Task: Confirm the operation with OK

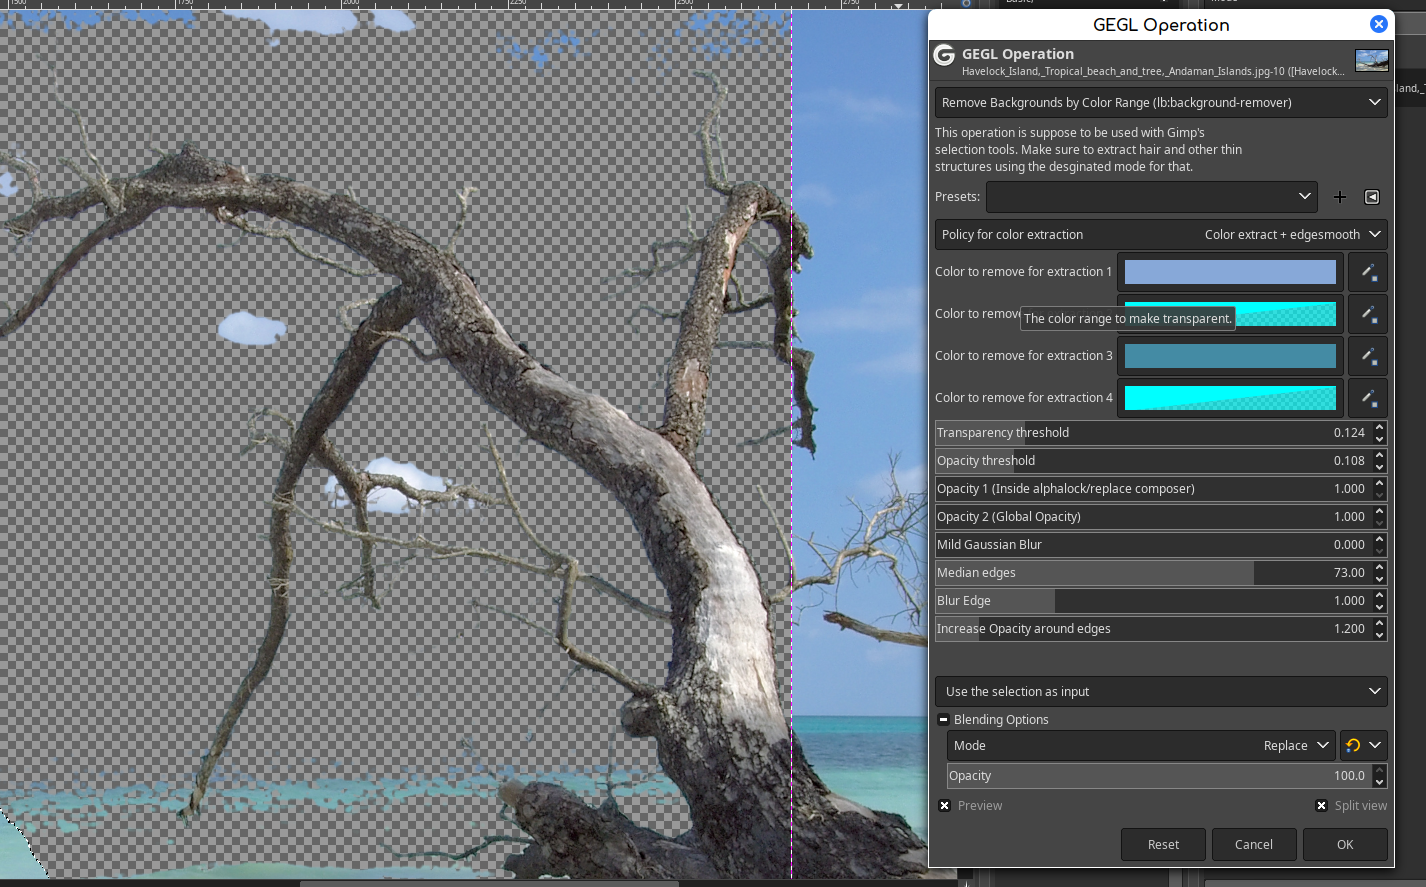Action: point(1344,844)
